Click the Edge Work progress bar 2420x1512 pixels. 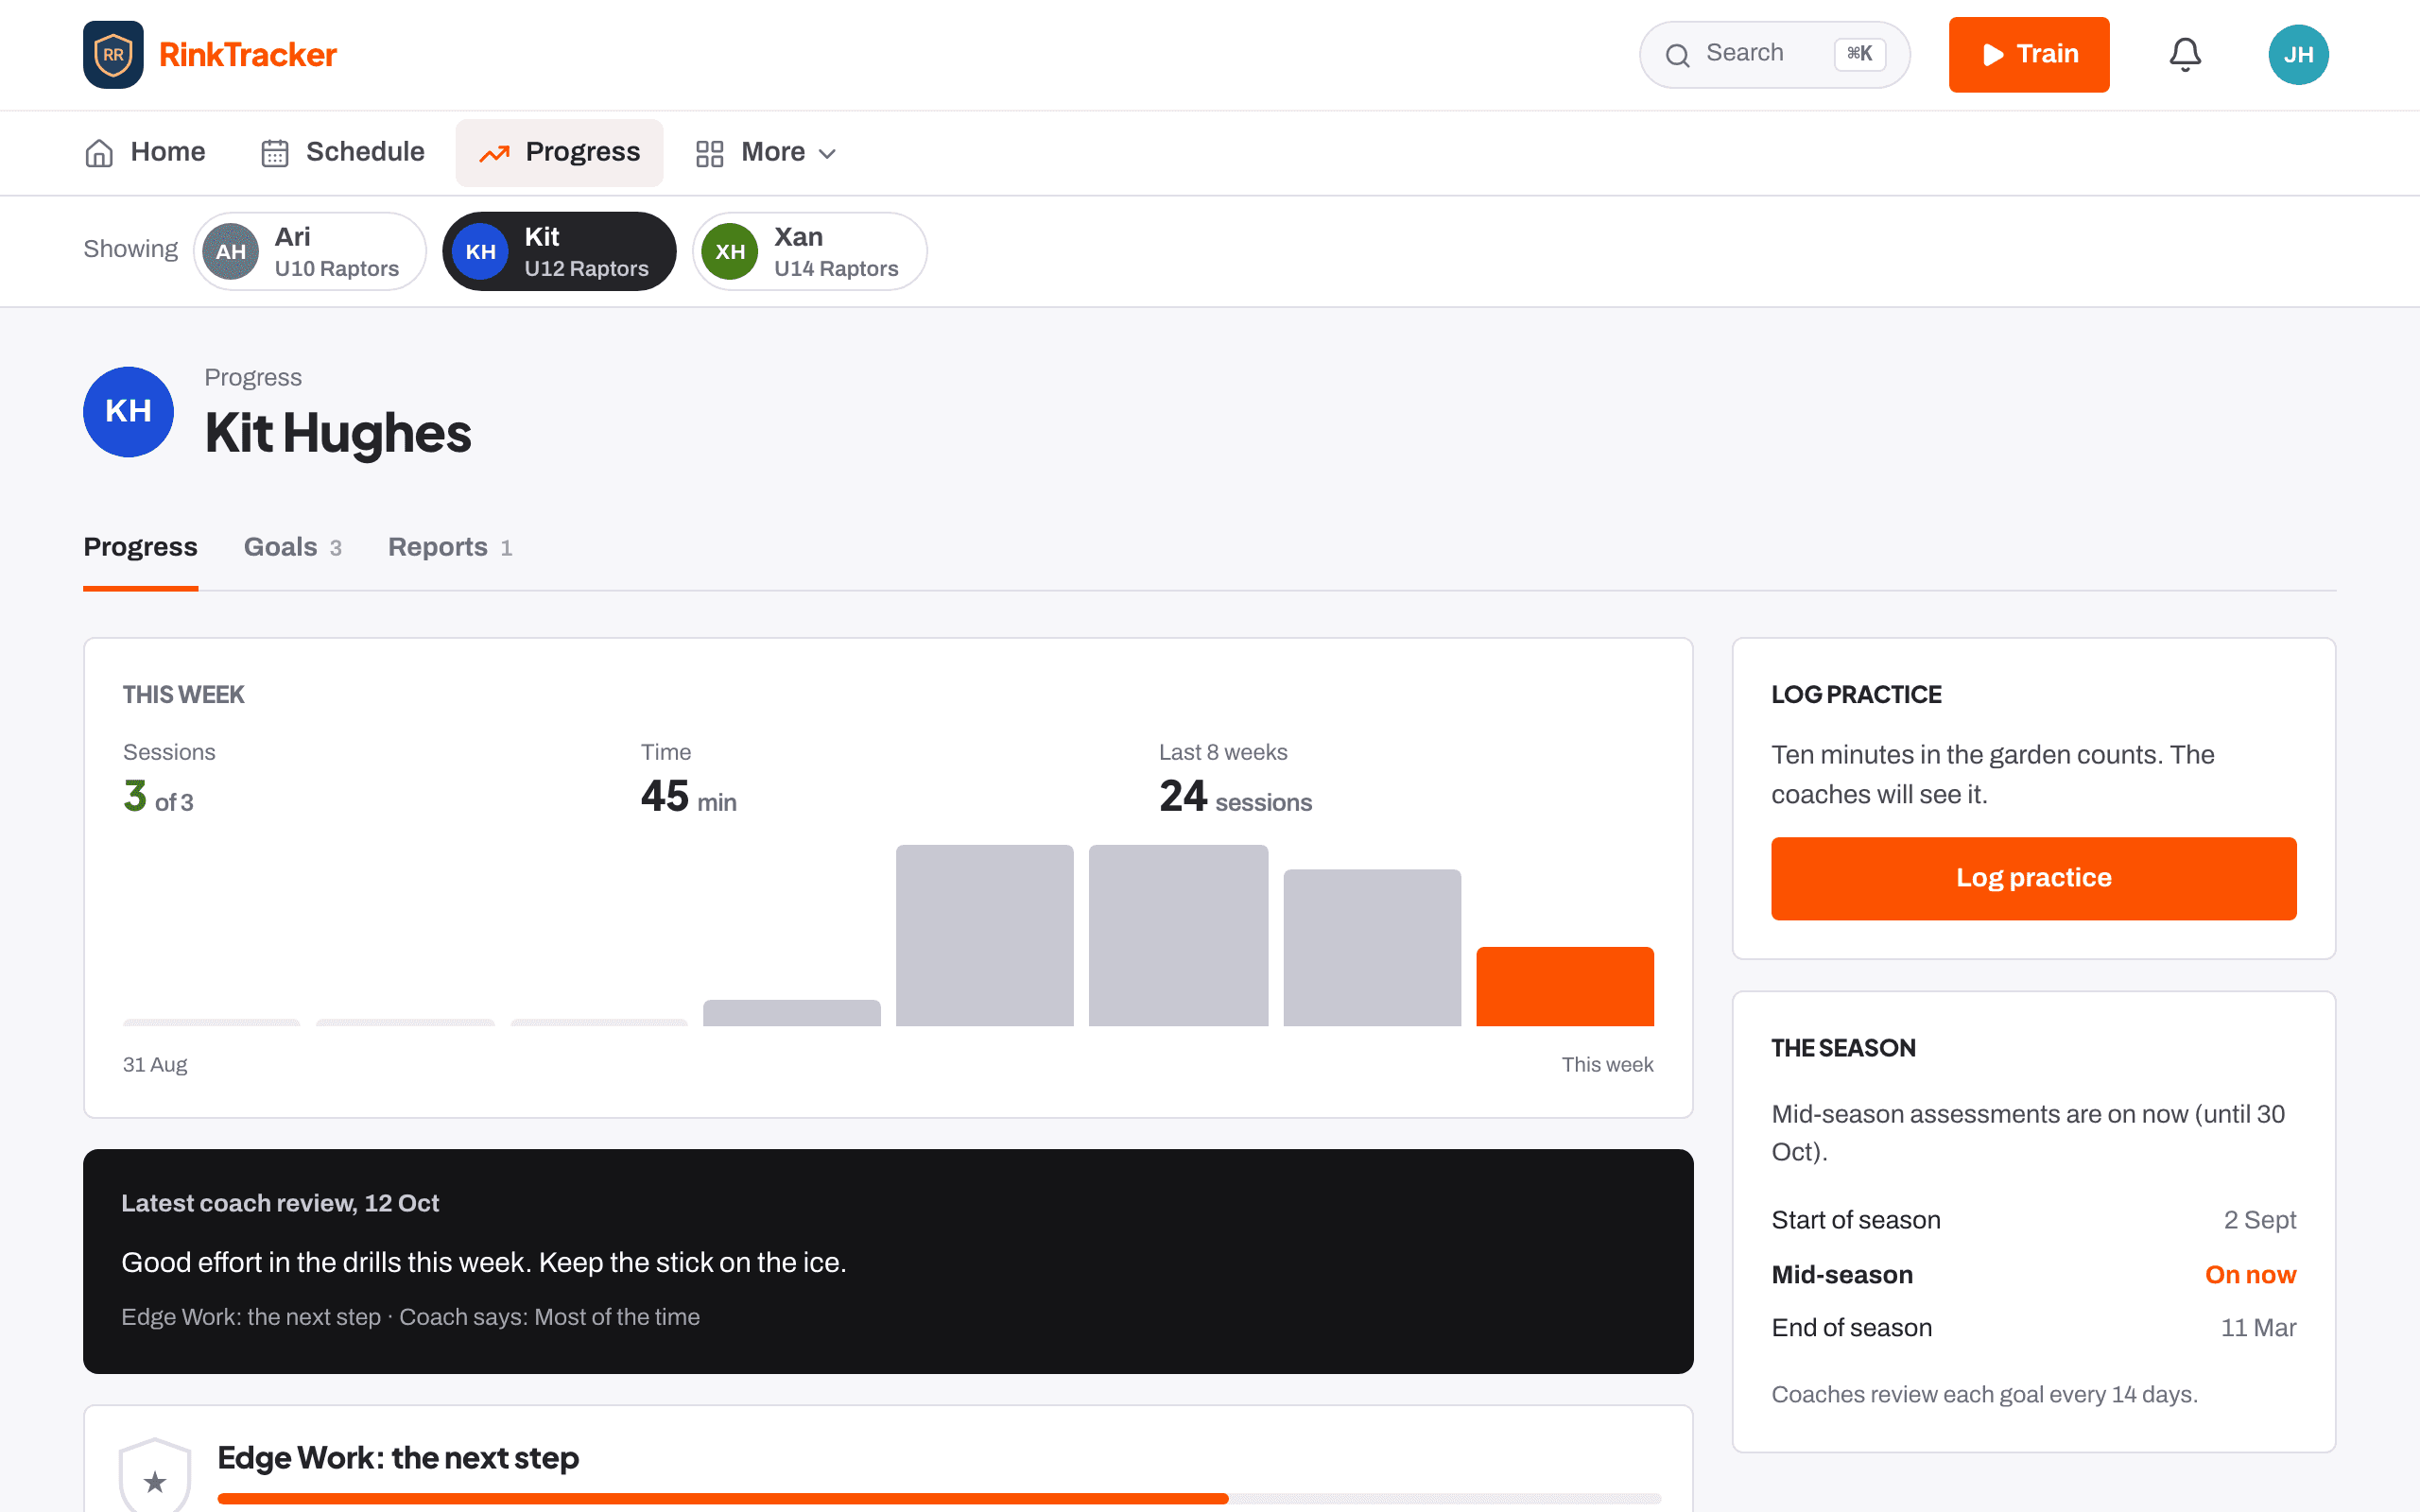coord(939,1498)
